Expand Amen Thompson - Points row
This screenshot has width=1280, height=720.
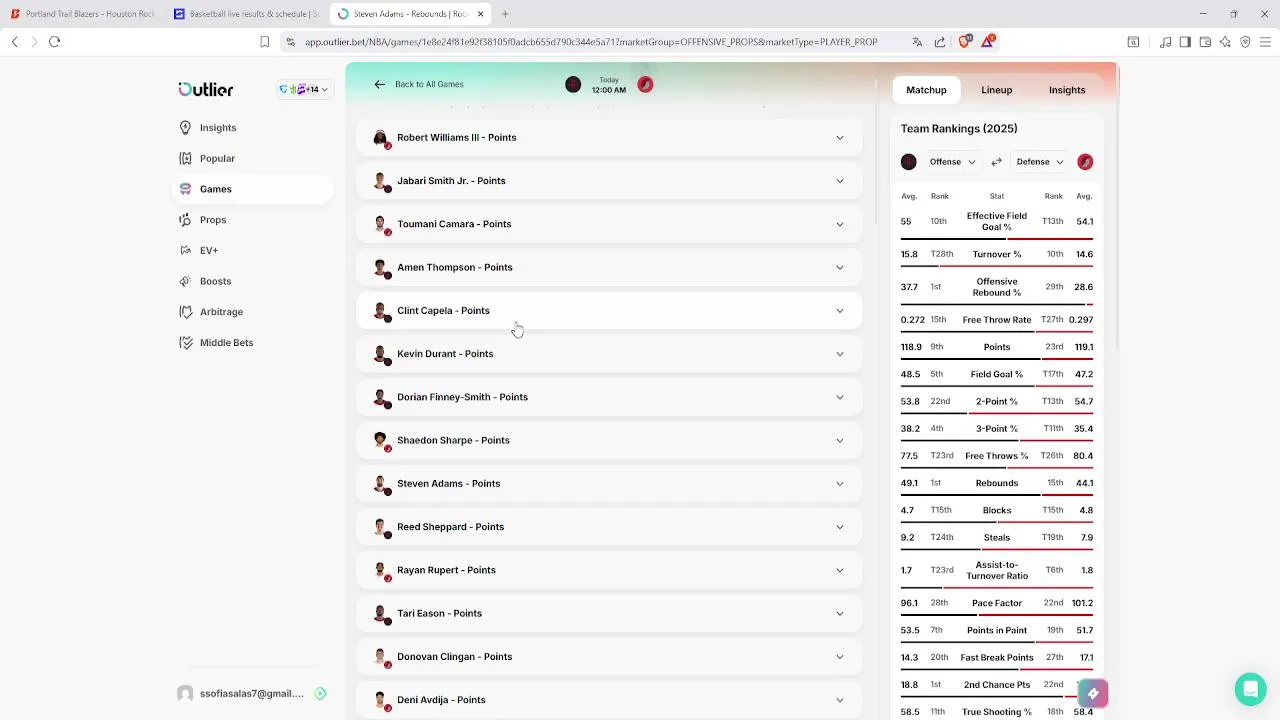[609, 267]
